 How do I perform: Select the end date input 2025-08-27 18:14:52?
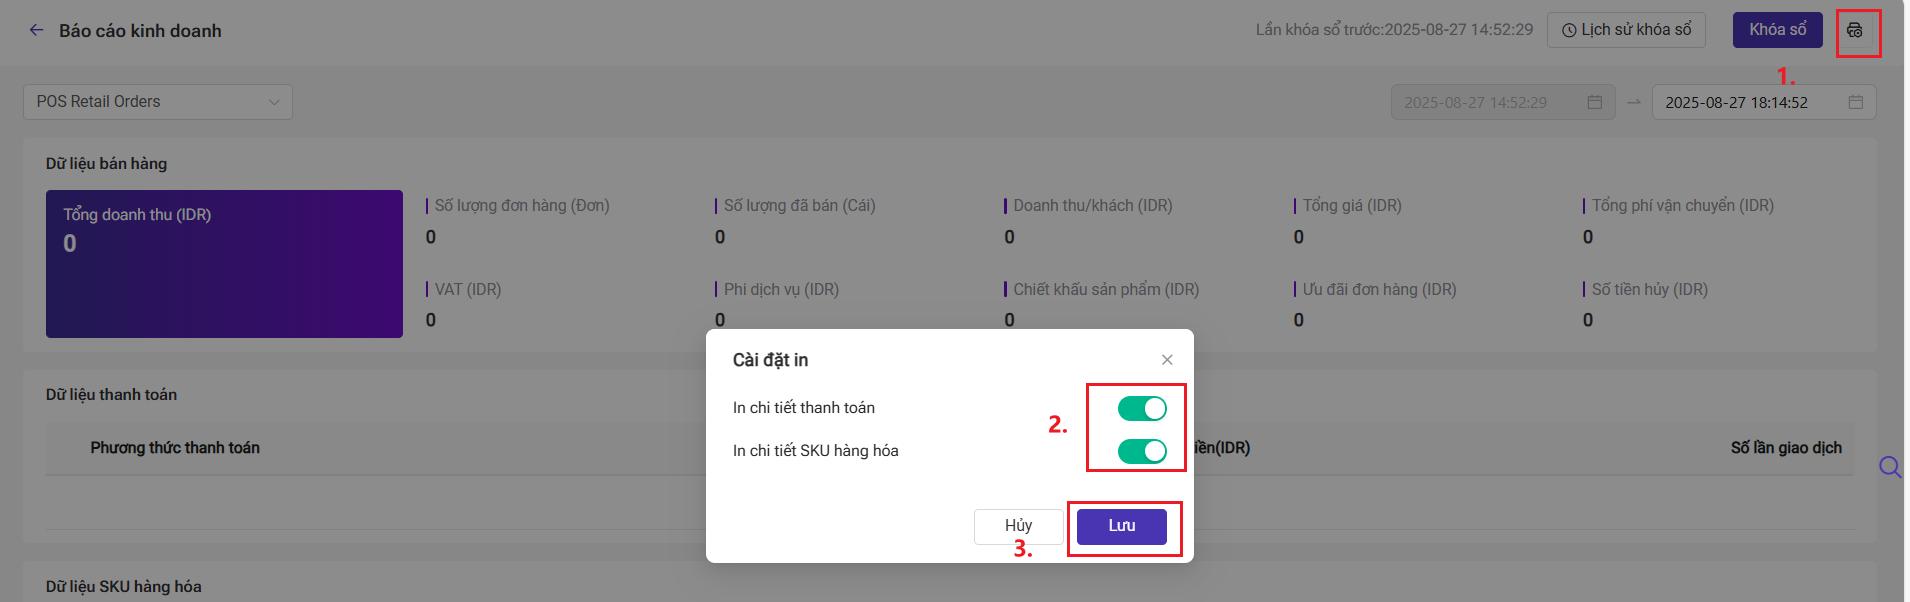pos(1764,102)
